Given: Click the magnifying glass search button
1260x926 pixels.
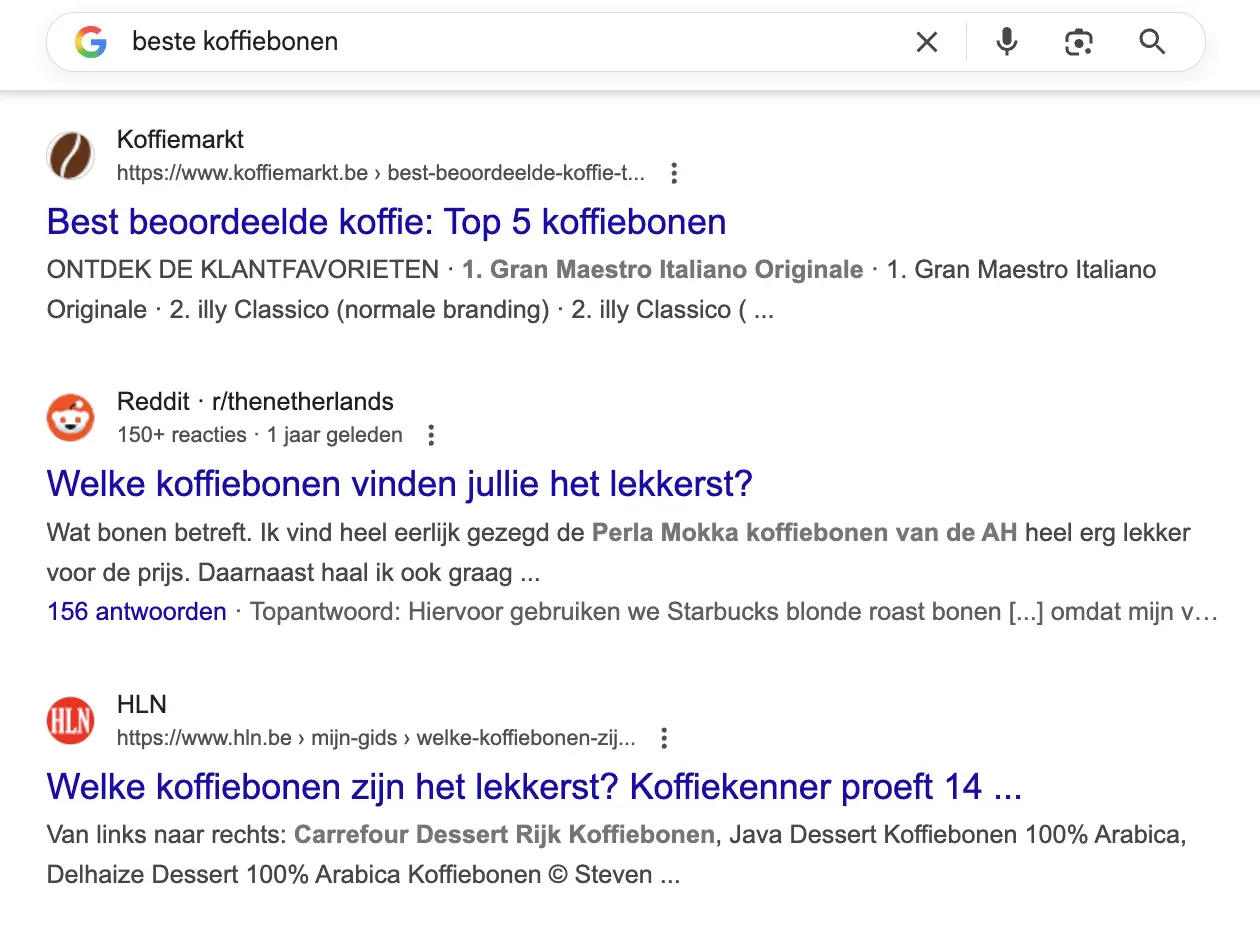Looking at the screenshot, I should pyautogui.click(x=1153, y=42).
